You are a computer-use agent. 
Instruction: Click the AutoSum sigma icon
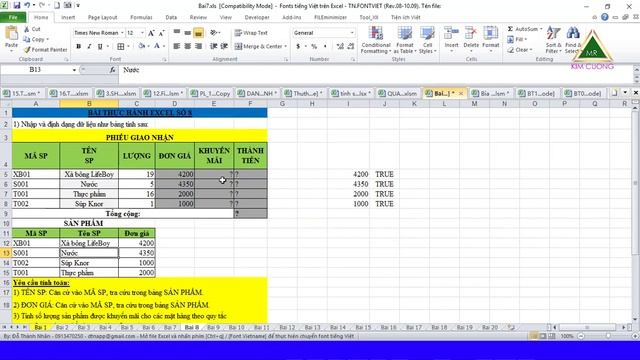pyautogui.click(x=510, y=29)
